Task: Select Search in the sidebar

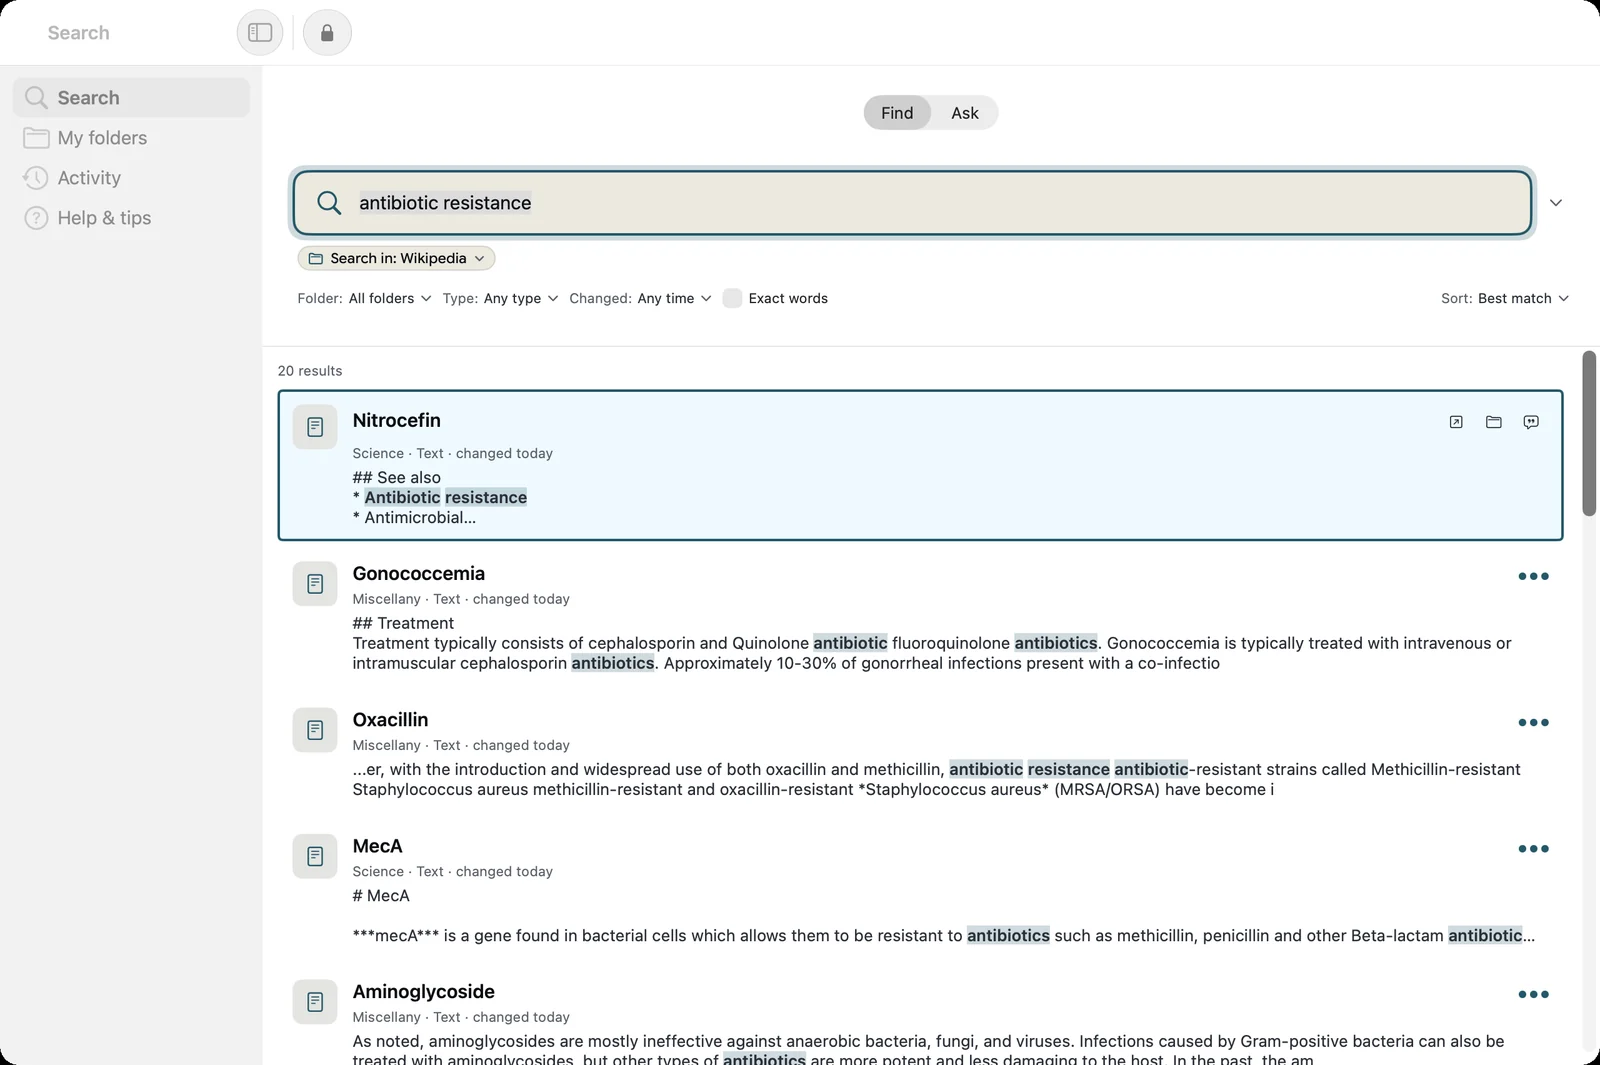Action: tap(131, 98)
